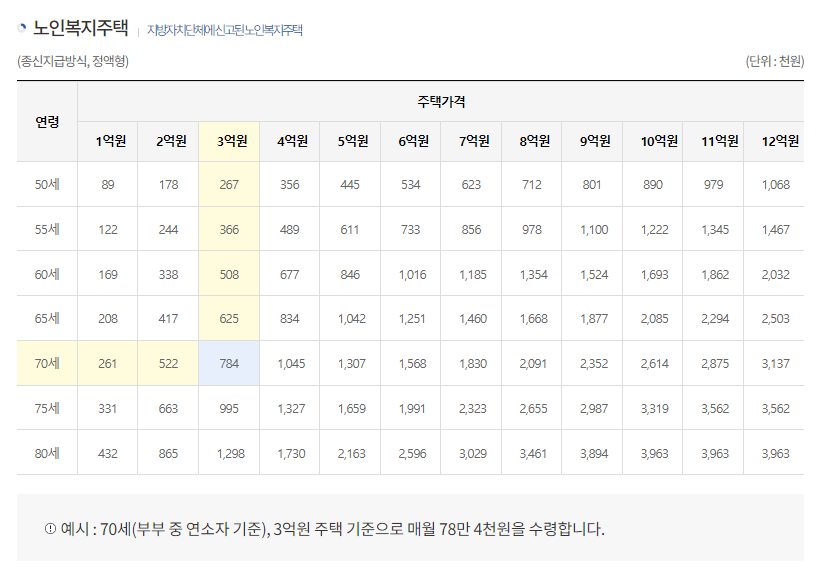Click value 3,894 for 80세 at 9억원
Screen dimensions: 828x567
[594, 453]
